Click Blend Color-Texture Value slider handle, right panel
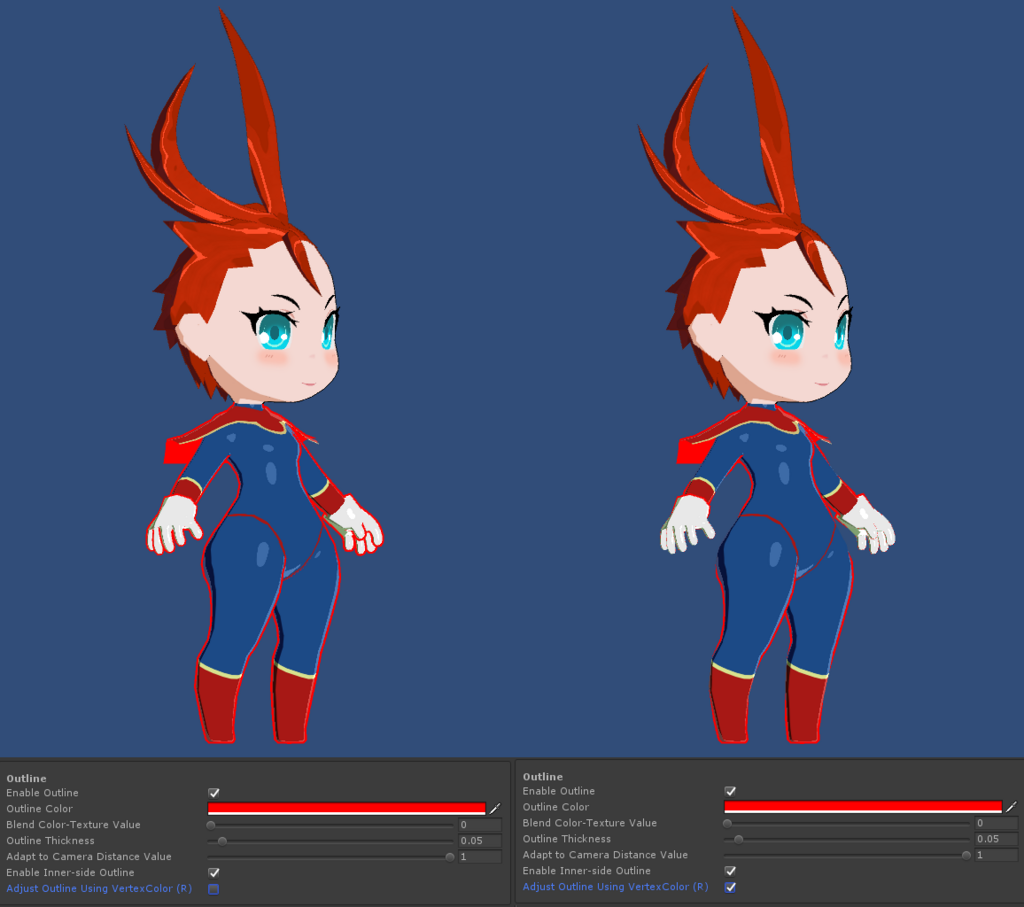Screen dimensions: 1024x907 click(728, 823)
